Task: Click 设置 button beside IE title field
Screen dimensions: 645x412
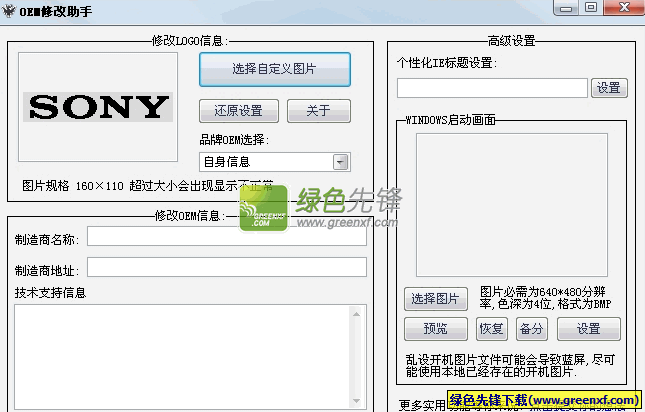Action: 609,88
